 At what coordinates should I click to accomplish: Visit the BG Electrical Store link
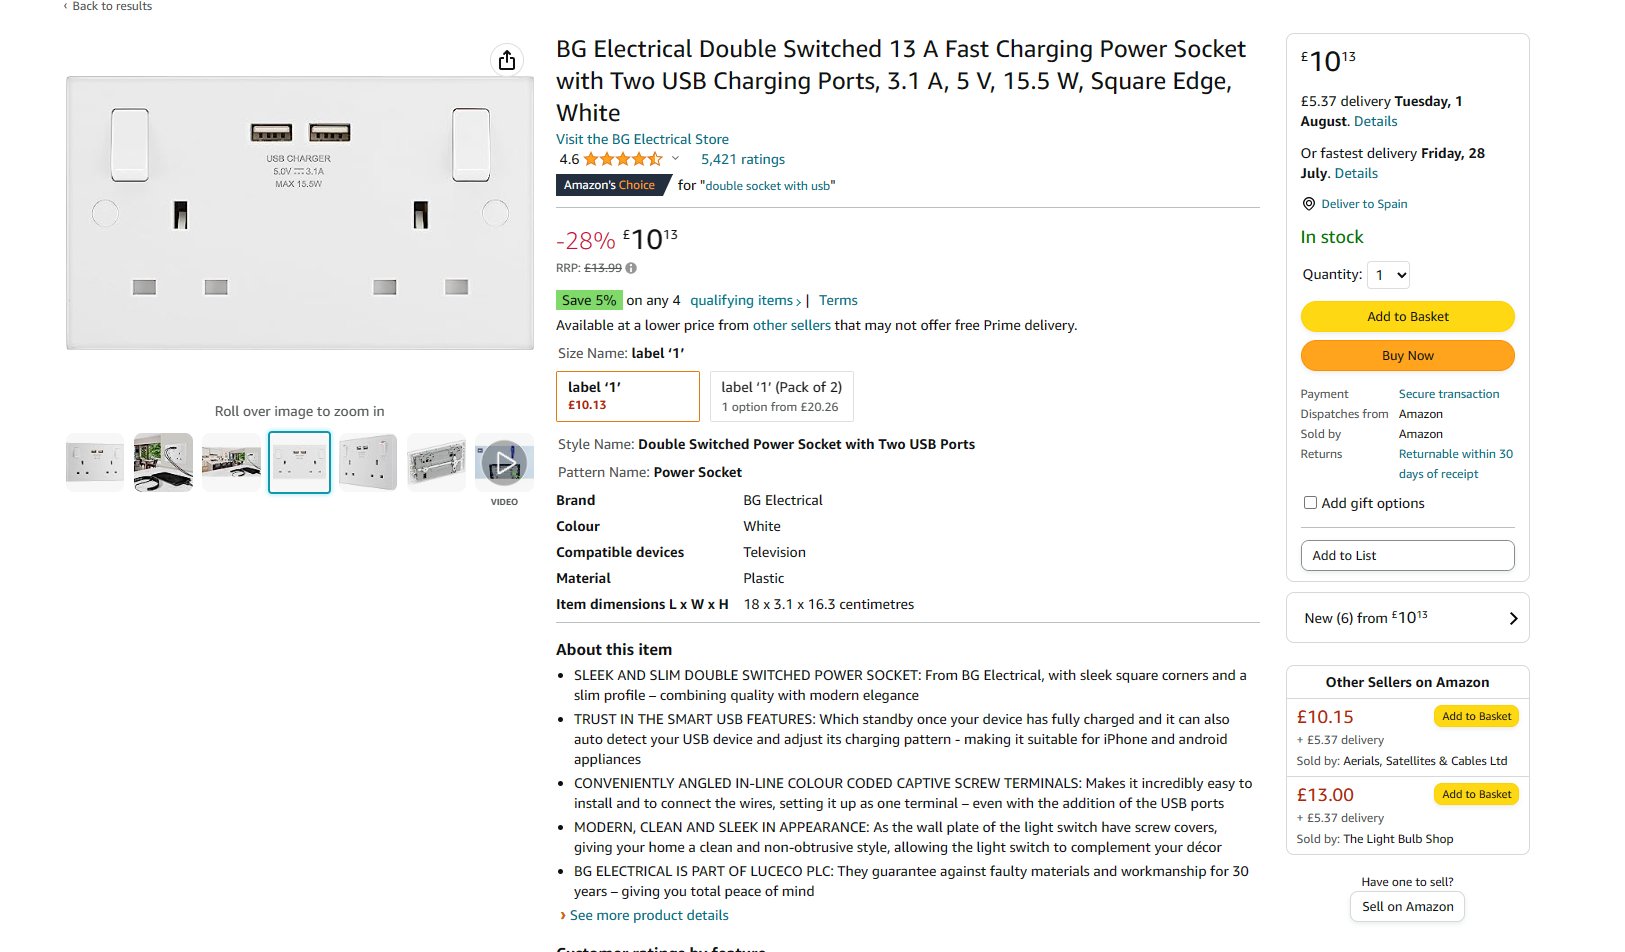[642, 139]
